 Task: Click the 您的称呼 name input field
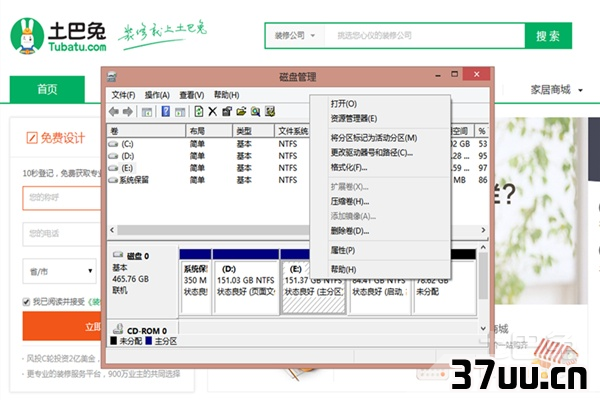(x=62, y=198)
